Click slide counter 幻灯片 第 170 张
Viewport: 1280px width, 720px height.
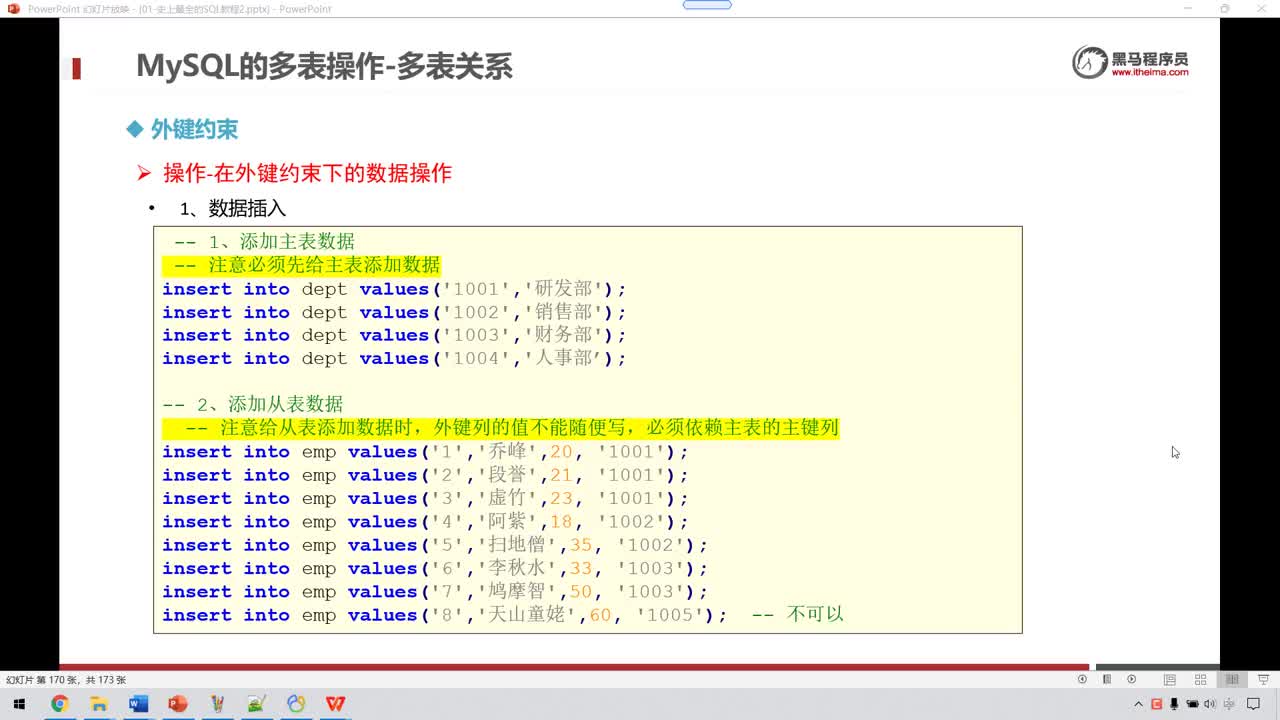66,680
